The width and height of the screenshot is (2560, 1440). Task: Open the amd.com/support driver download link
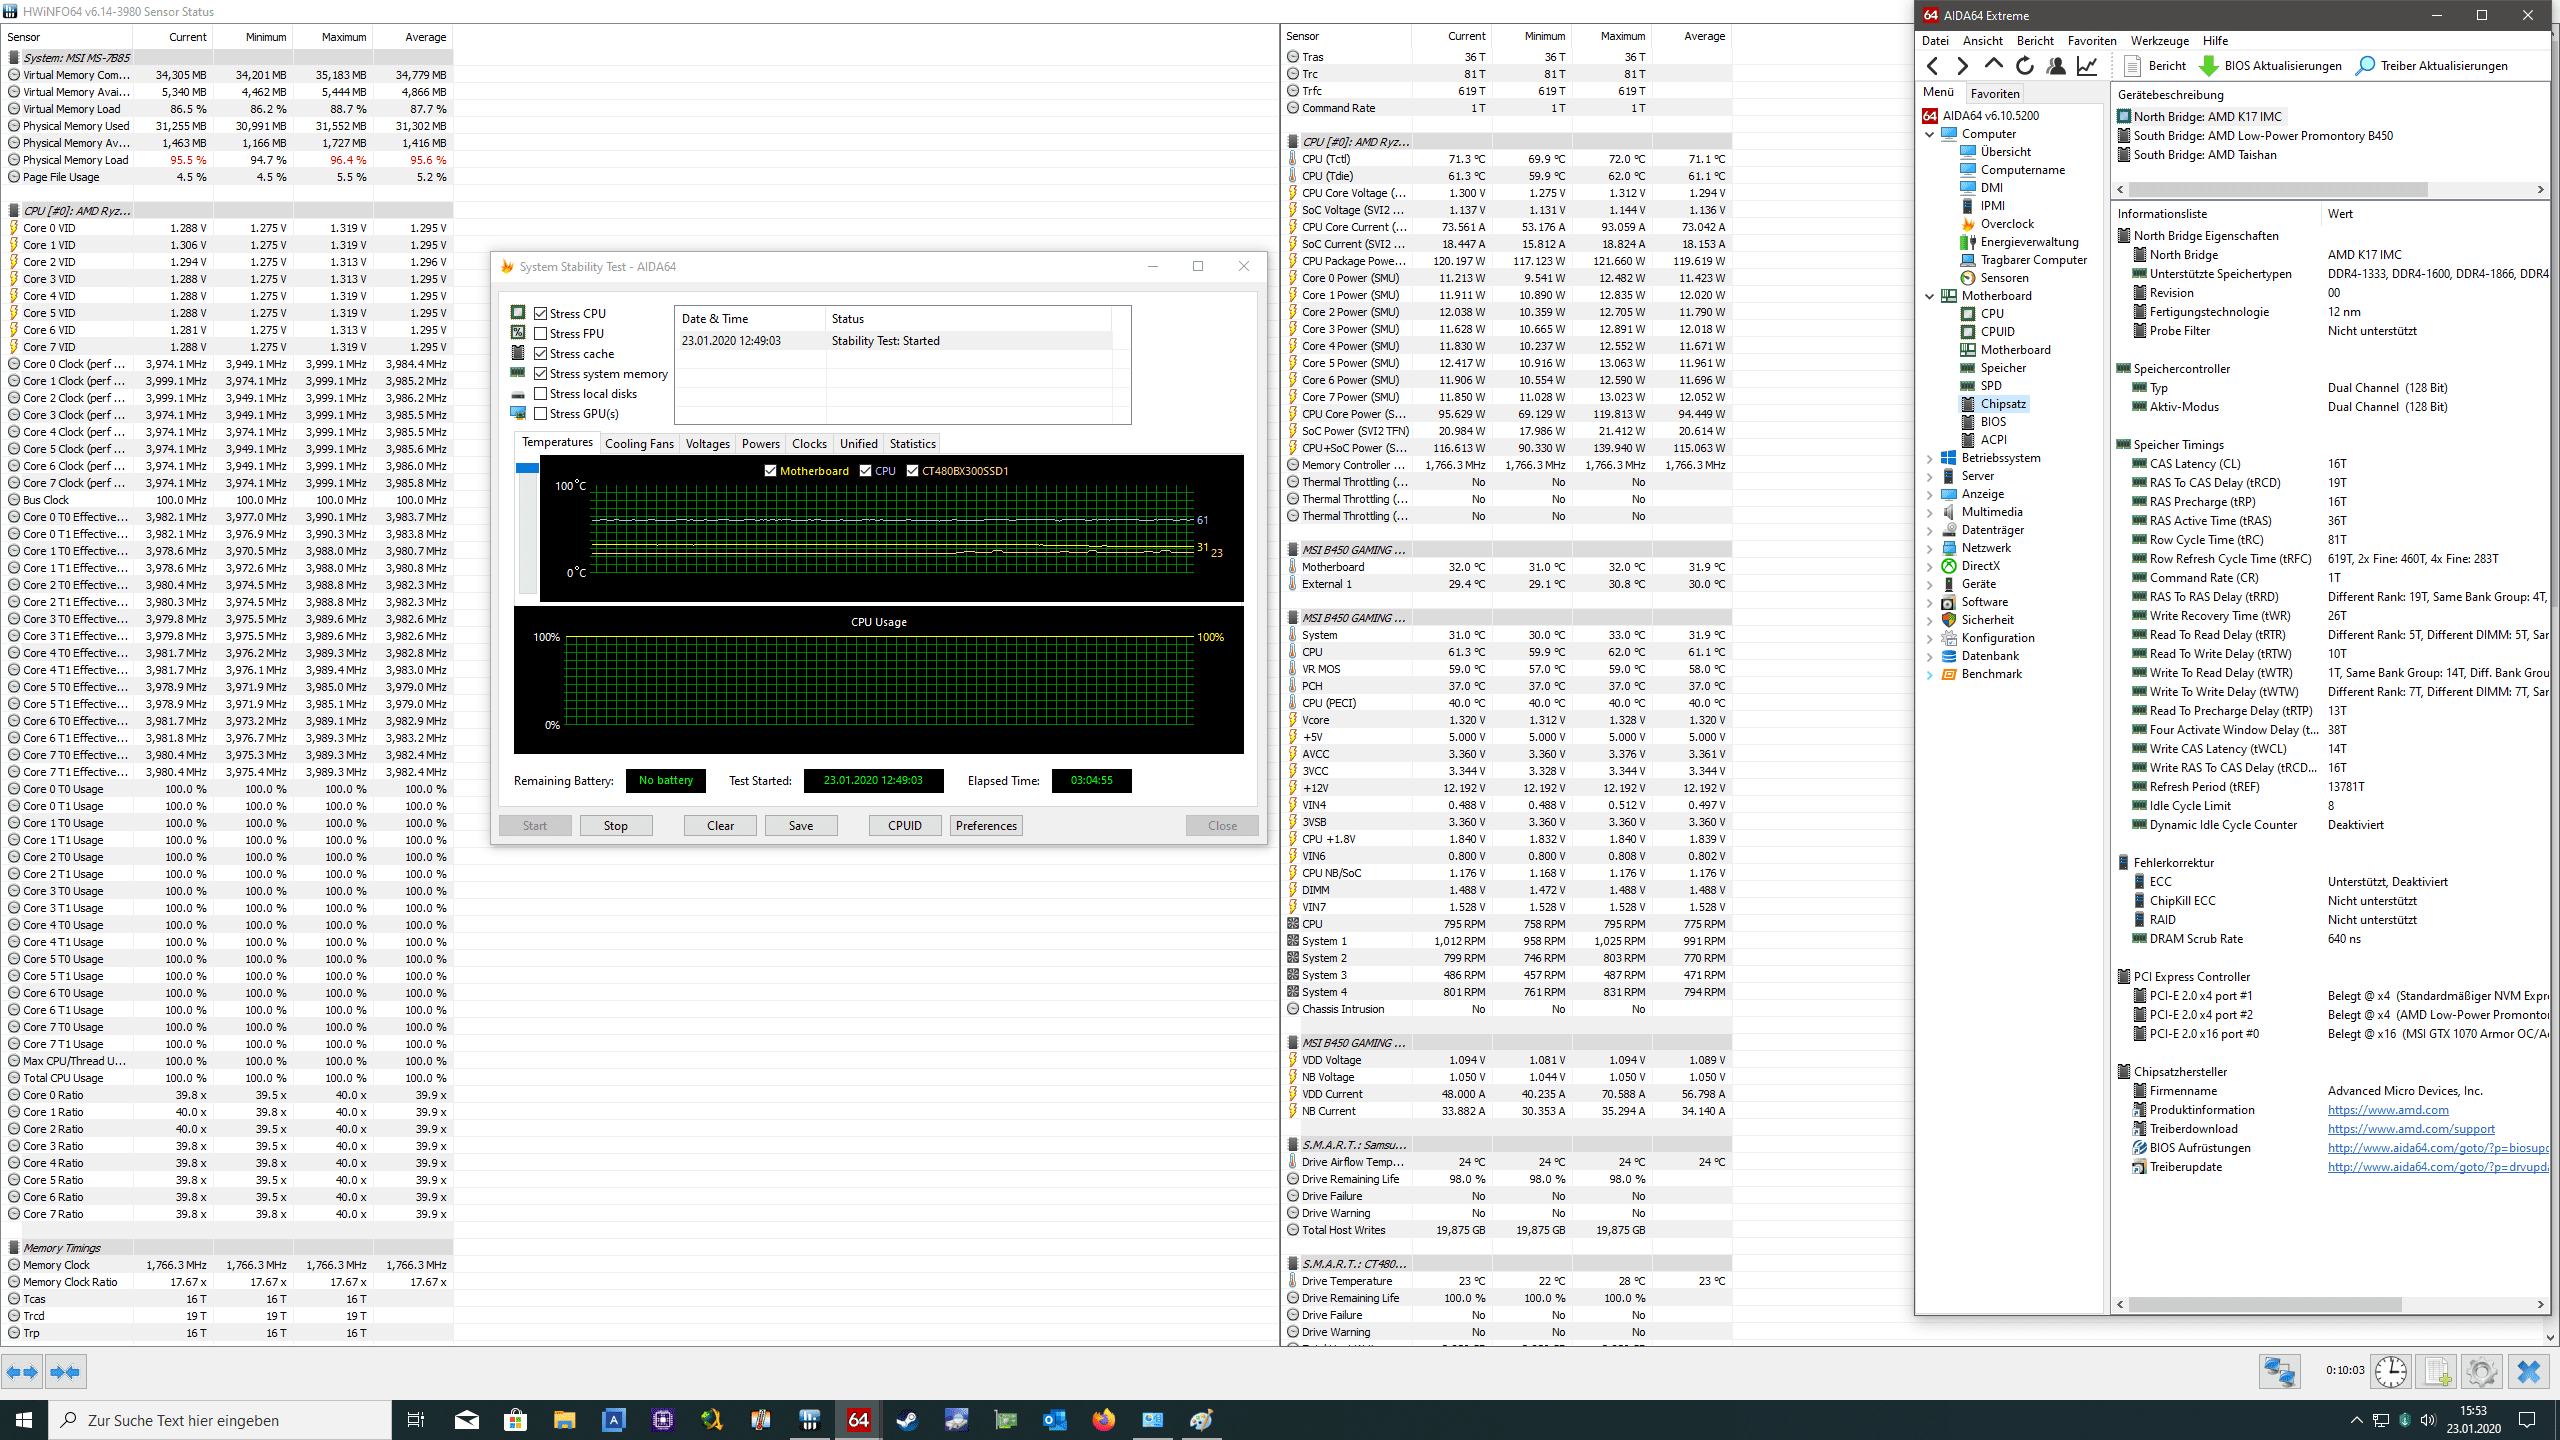(x=2411, y=1129)
